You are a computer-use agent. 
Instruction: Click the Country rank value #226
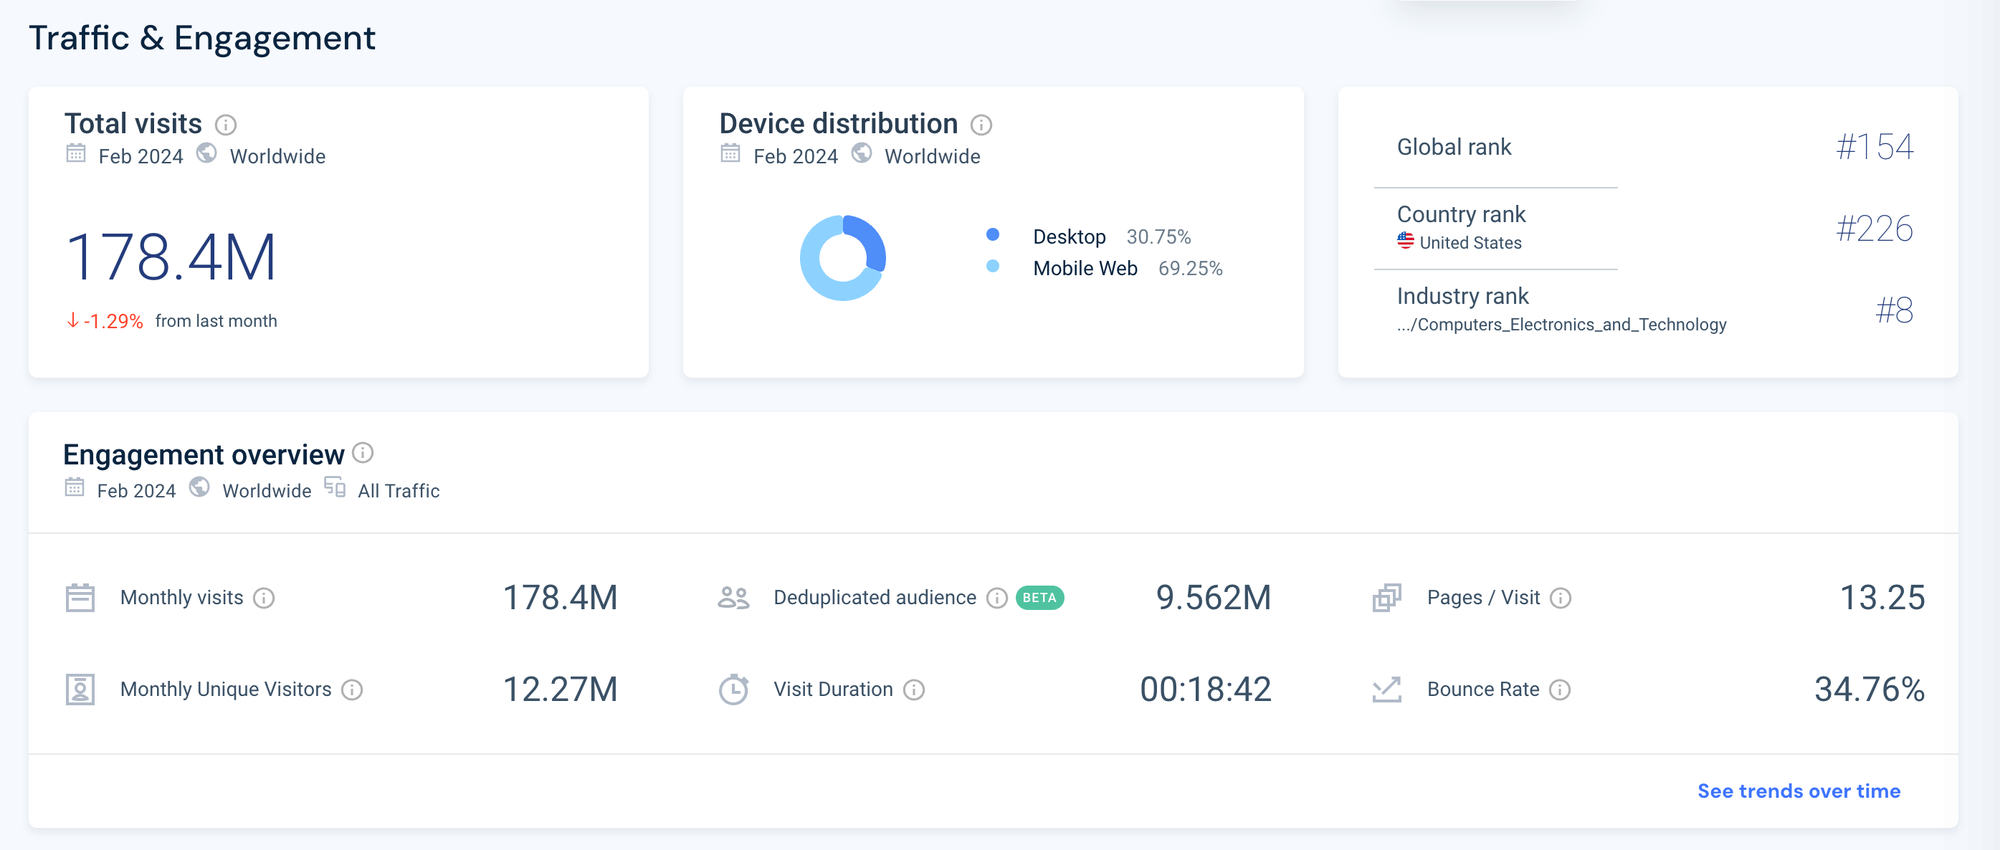pos(1875,229)
